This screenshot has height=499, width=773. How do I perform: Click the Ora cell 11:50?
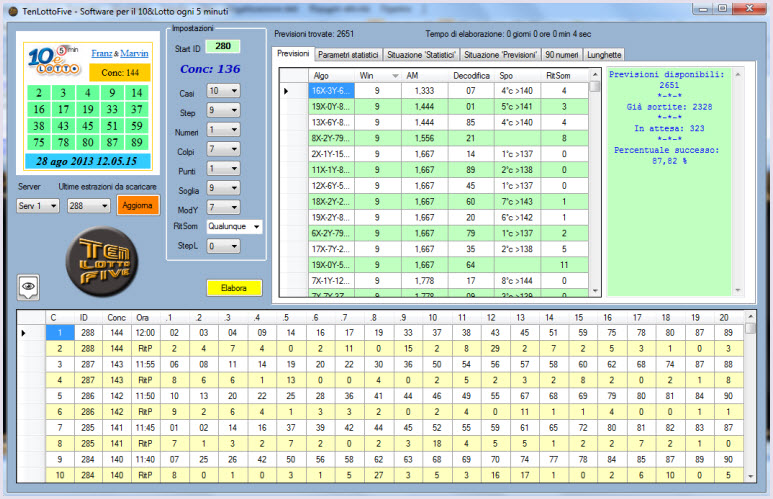(x=145, y=396)
